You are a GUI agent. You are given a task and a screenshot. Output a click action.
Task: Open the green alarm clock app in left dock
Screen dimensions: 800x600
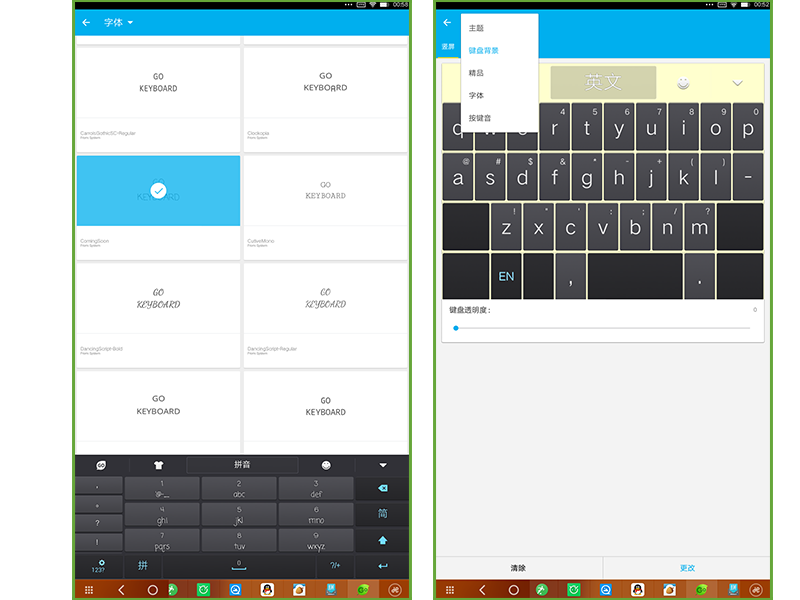point(203,590)
